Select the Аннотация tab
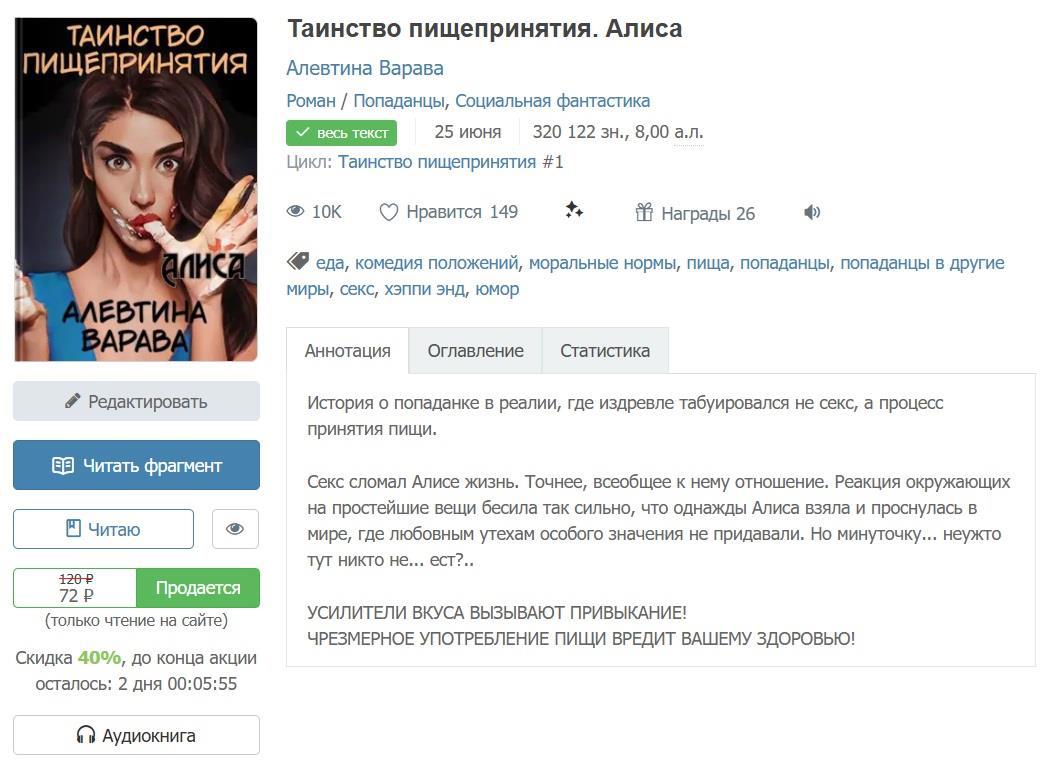This screenshot has height=763, width=1043. 347,351
